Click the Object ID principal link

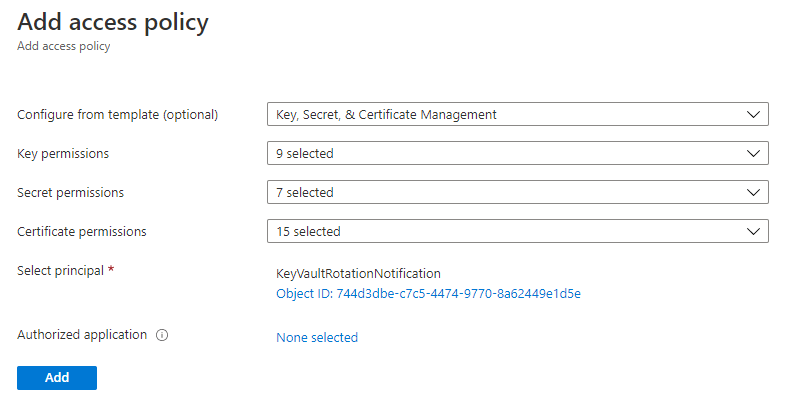click(428, 293)
